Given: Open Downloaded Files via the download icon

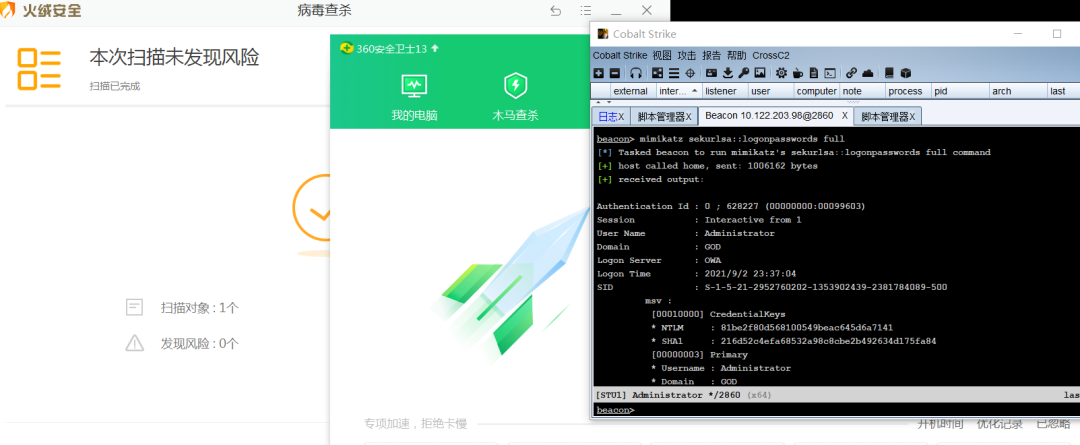Looking at the screenshot, I should click(727, 72).
